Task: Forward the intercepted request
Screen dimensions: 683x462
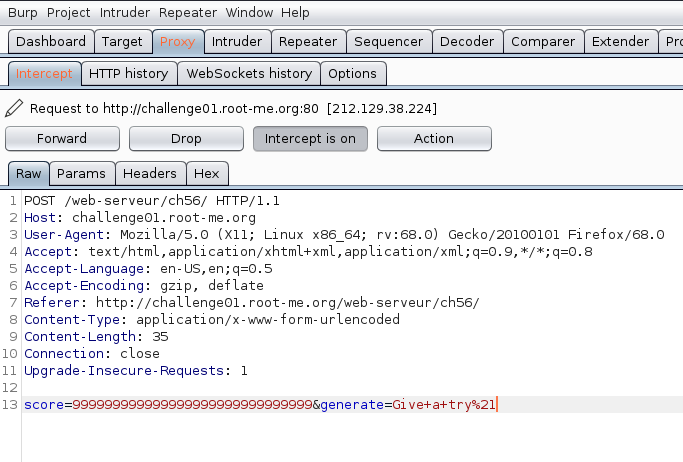Action: tap(62, 139)
